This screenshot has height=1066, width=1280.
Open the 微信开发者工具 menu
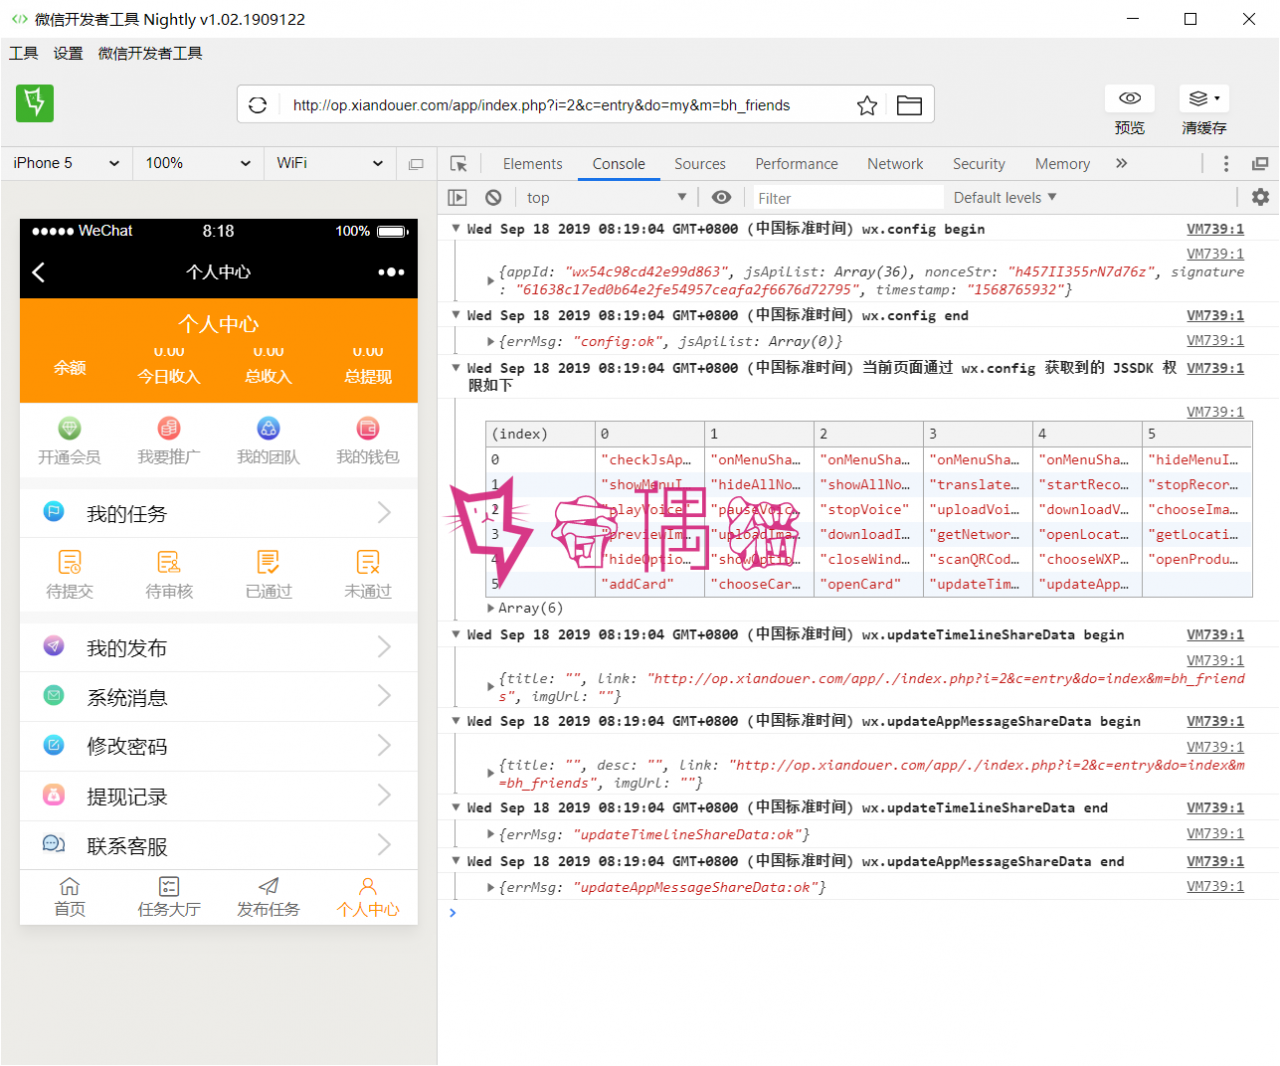[x=150, y=53]
